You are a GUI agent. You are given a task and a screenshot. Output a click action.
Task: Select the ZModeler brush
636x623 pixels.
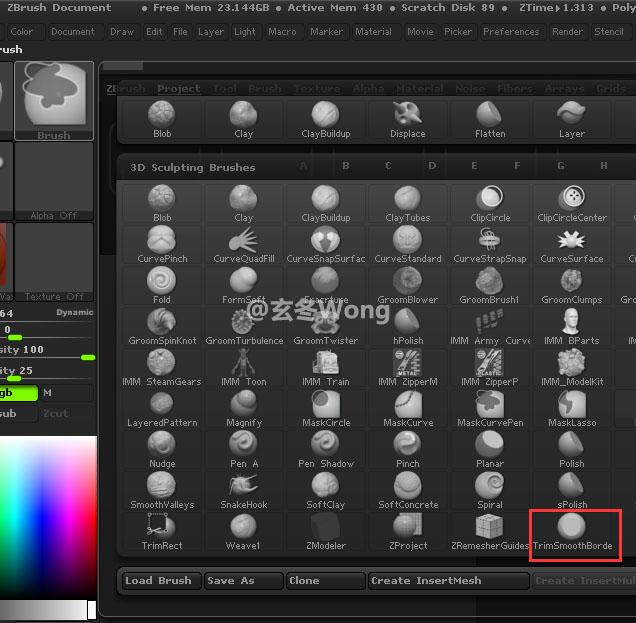pyautogui.click(x=326, y=532)
